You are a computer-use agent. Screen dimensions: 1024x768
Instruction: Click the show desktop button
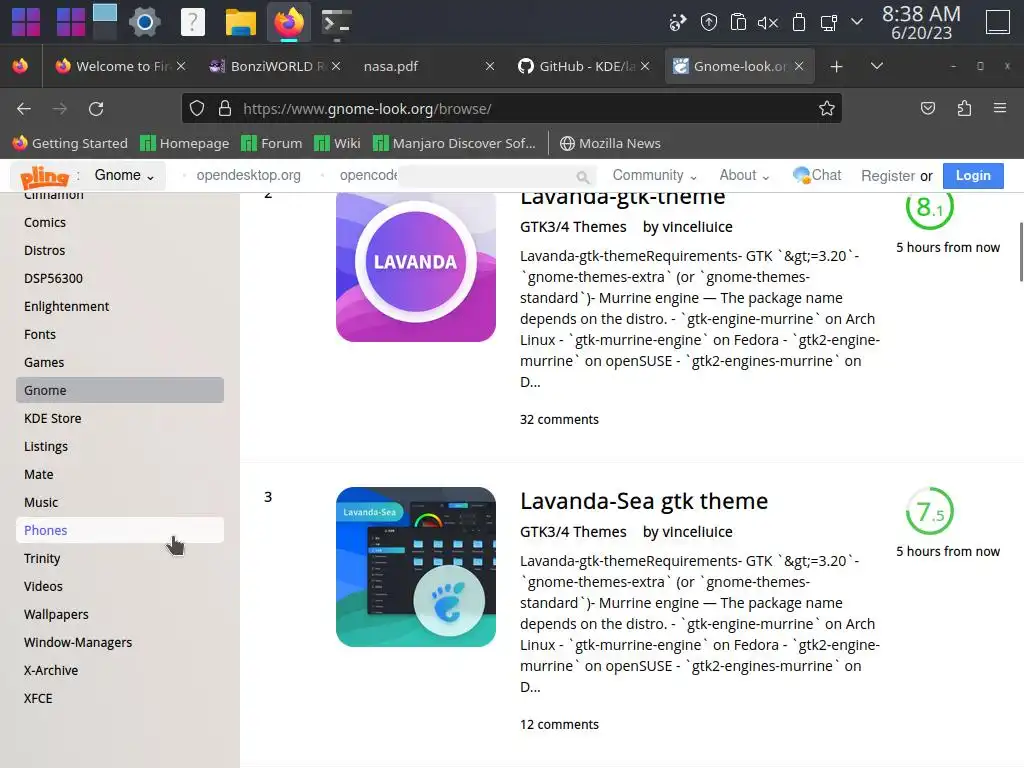click(x=998, y=22)
